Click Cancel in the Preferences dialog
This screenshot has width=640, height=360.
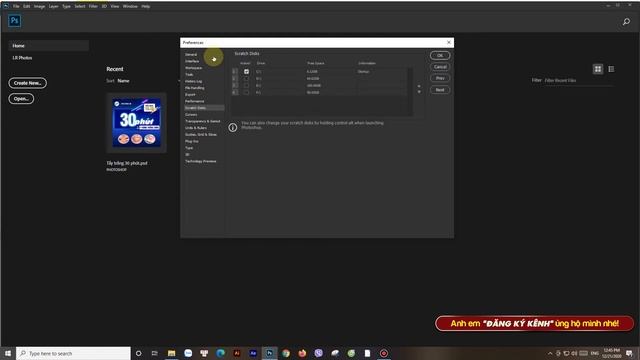point(440,67)
